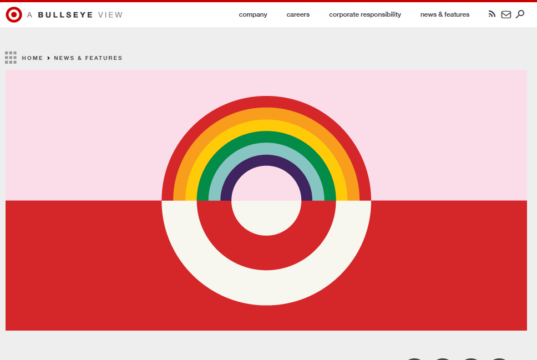Screen dimensions: 537x360
Task: Open the RSS feed icon
Action: point(492,14)
